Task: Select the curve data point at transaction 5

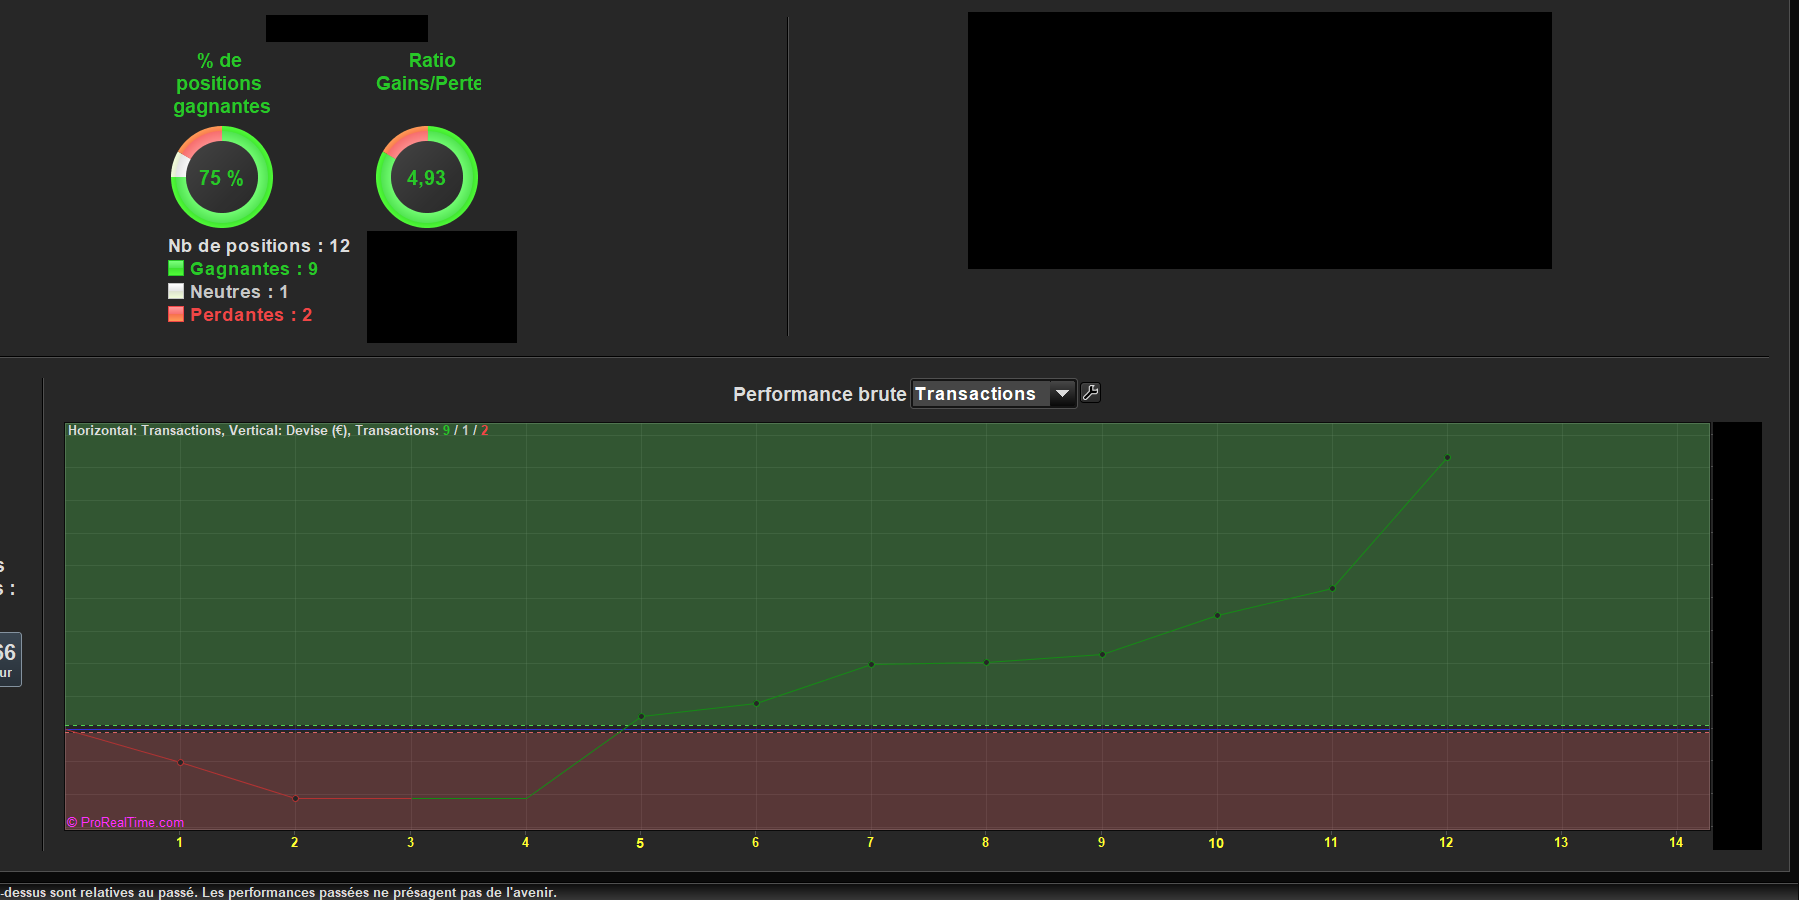Action: click(x=641, y=716)
